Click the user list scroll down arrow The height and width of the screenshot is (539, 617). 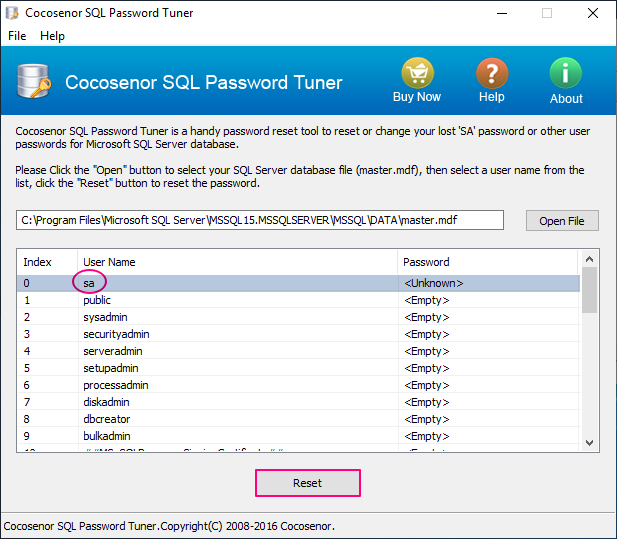click(x=589, y=443)
